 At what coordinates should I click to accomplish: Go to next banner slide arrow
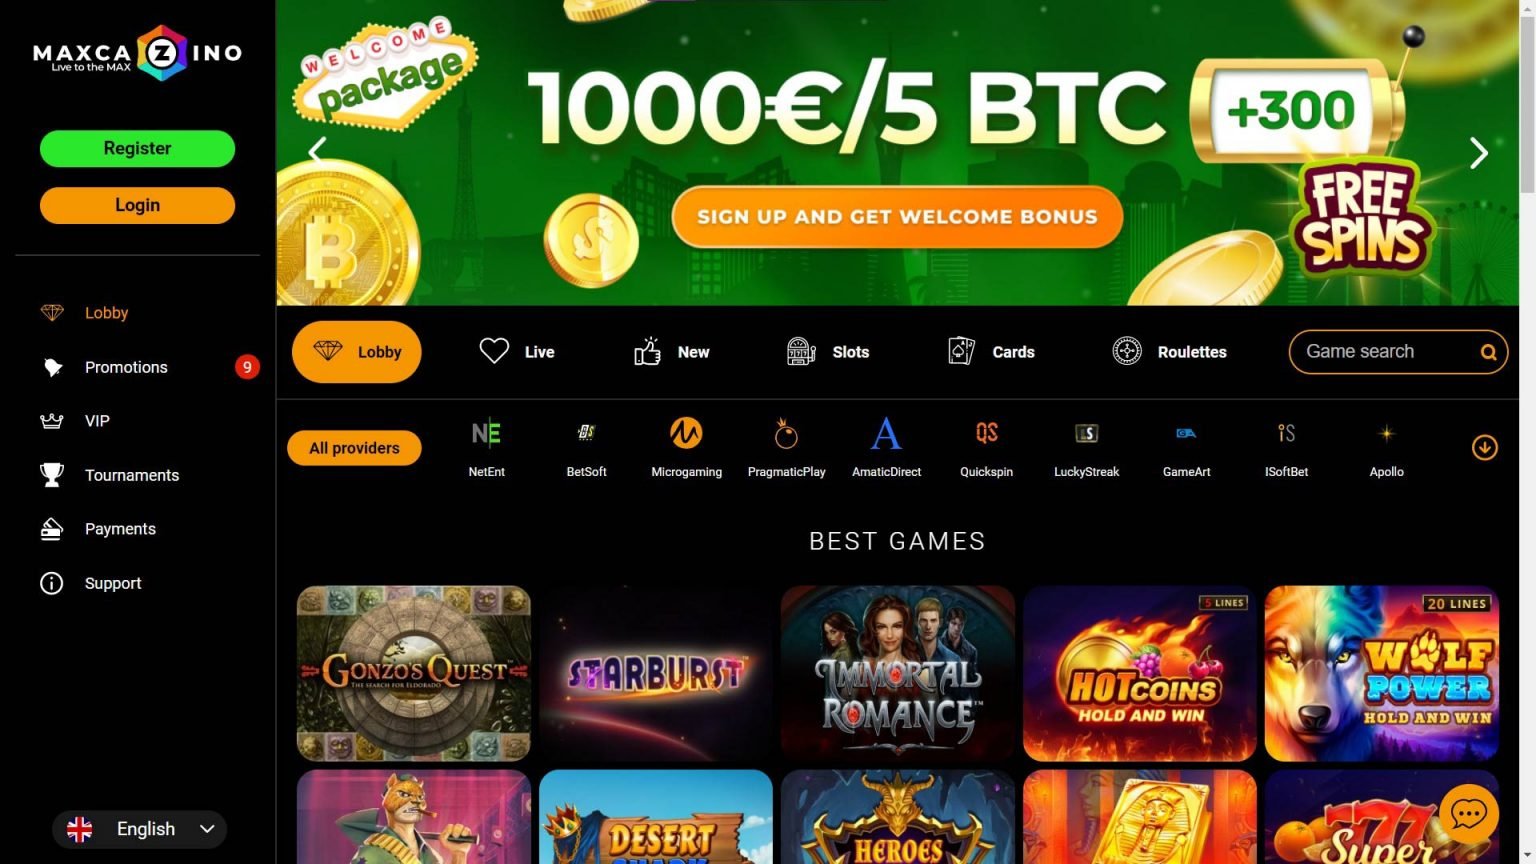pos(1479,153)
